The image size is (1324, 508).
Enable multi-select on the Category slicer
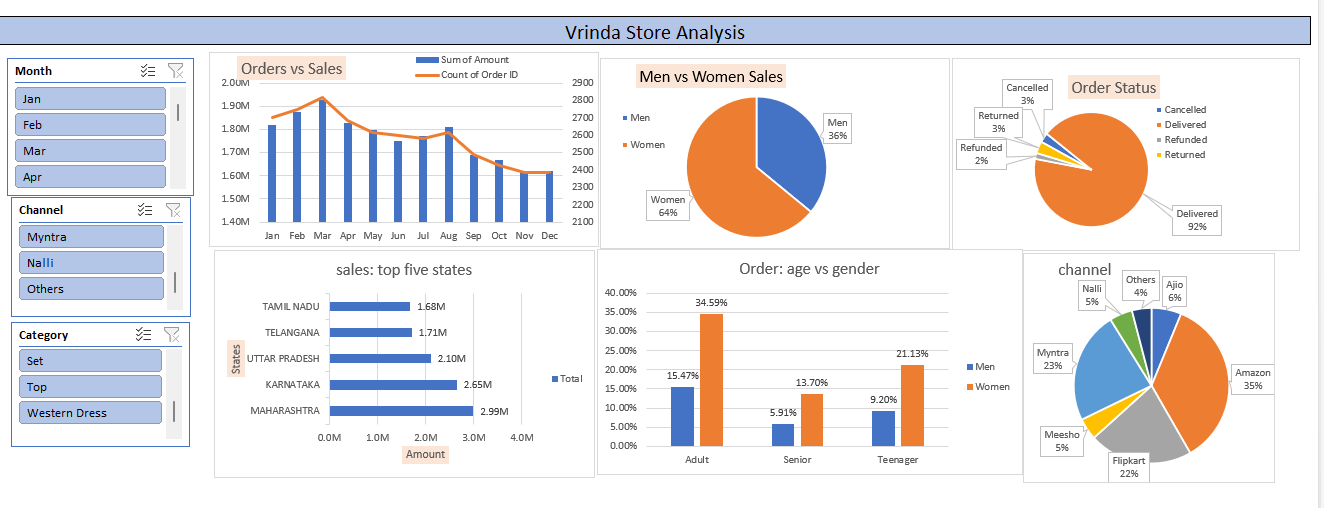coord(145,335)
